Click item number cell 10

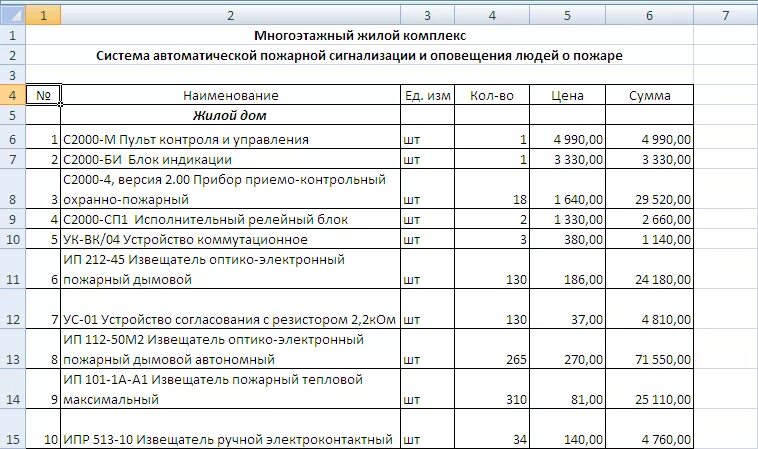(x=43, y=429)
